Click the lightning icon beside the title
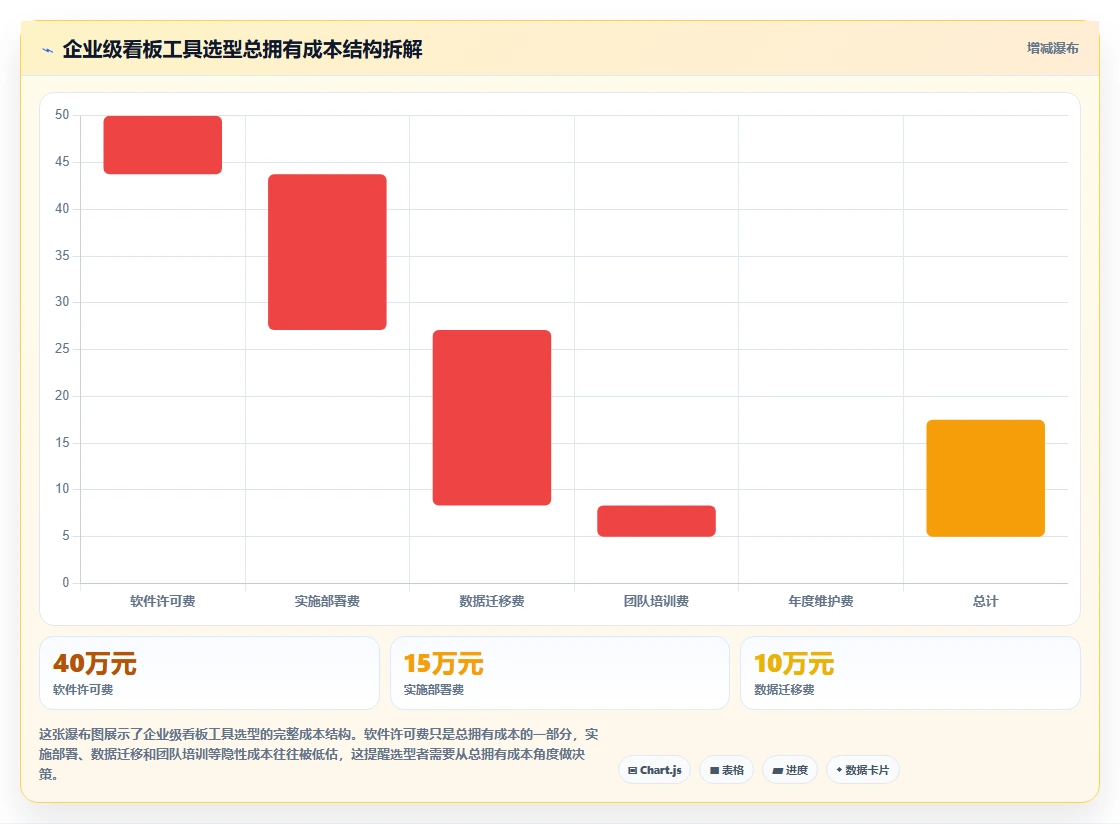Image resolution: width=1120 pixels, height=824 pixels. [48, 50]
